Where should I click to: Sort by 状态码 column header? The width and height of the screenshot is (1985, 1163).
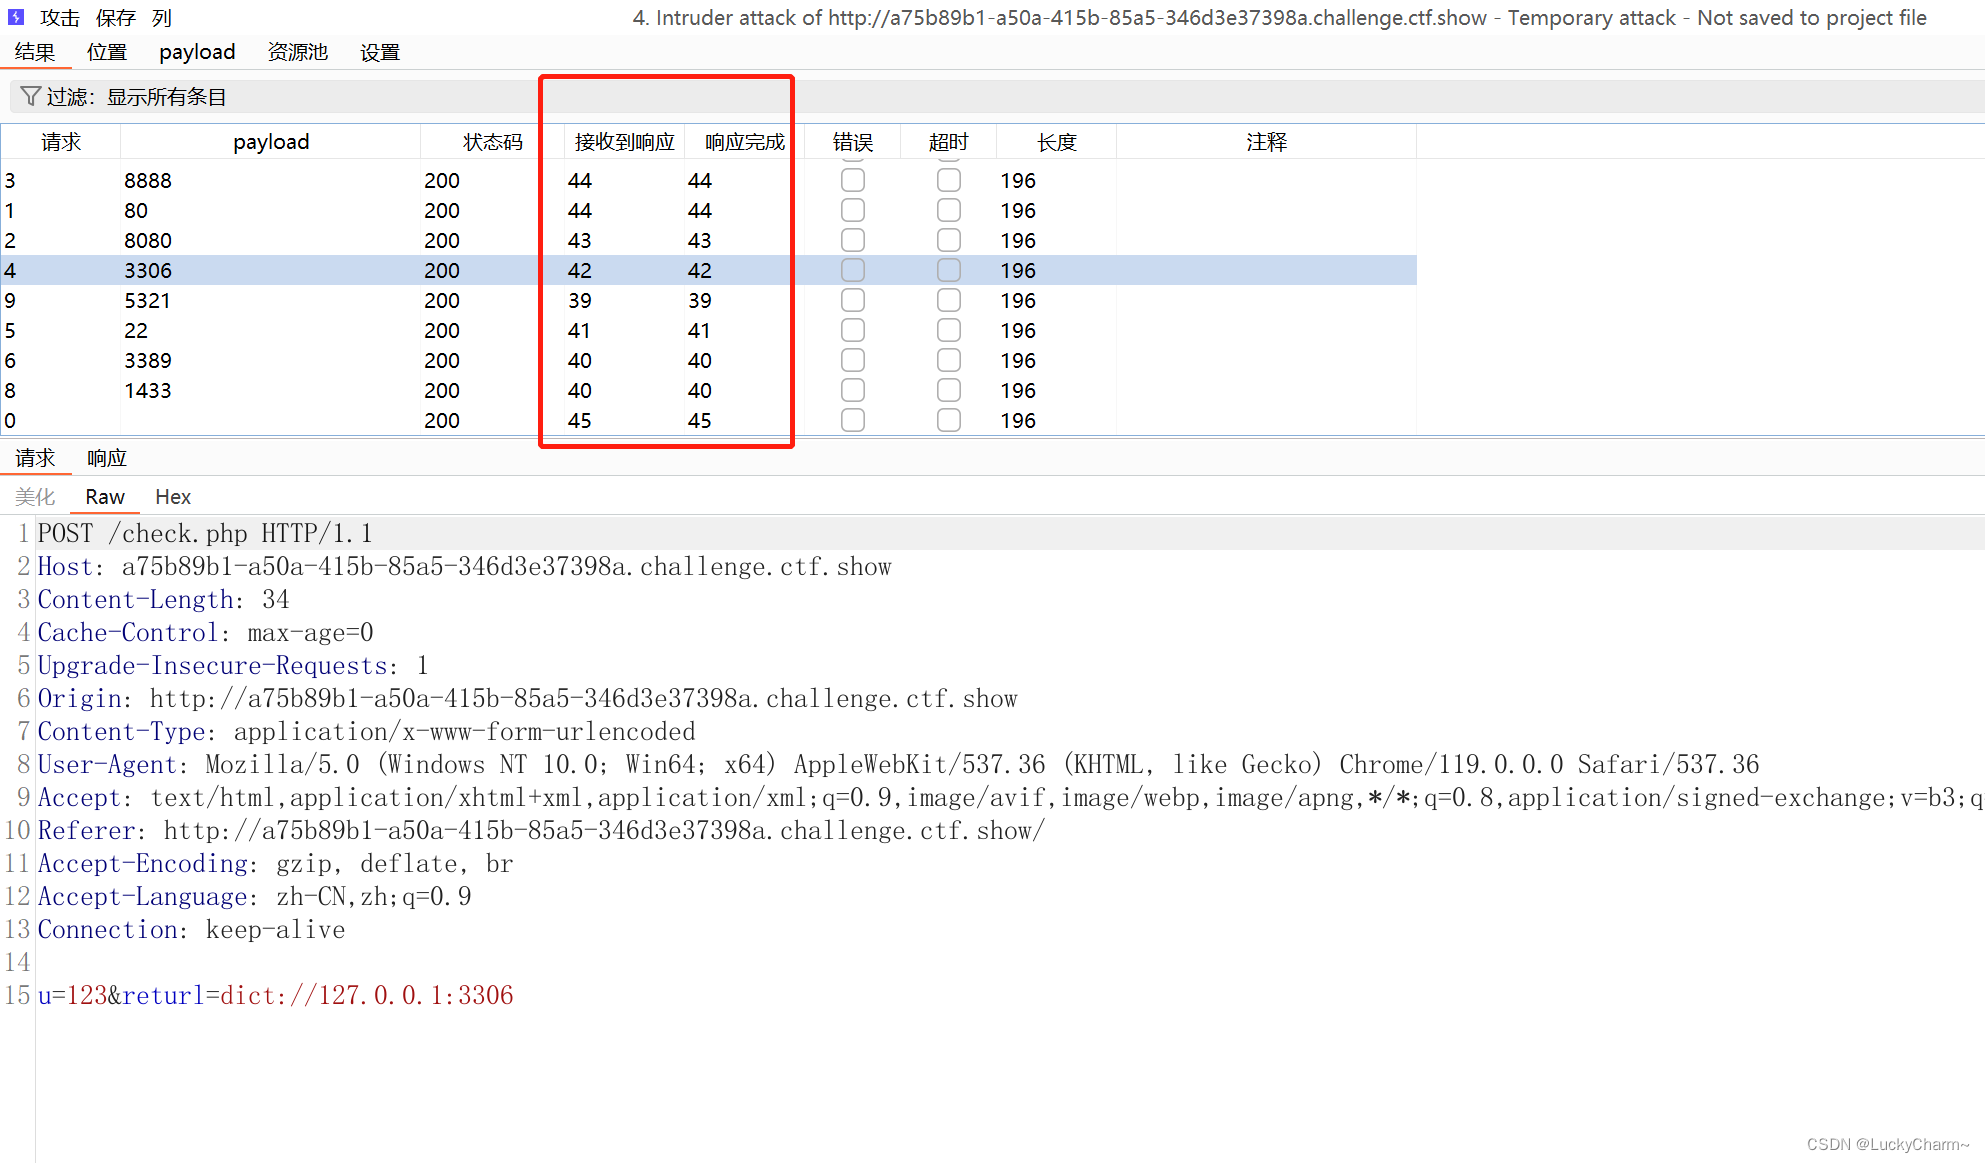(x=492, y=142)
